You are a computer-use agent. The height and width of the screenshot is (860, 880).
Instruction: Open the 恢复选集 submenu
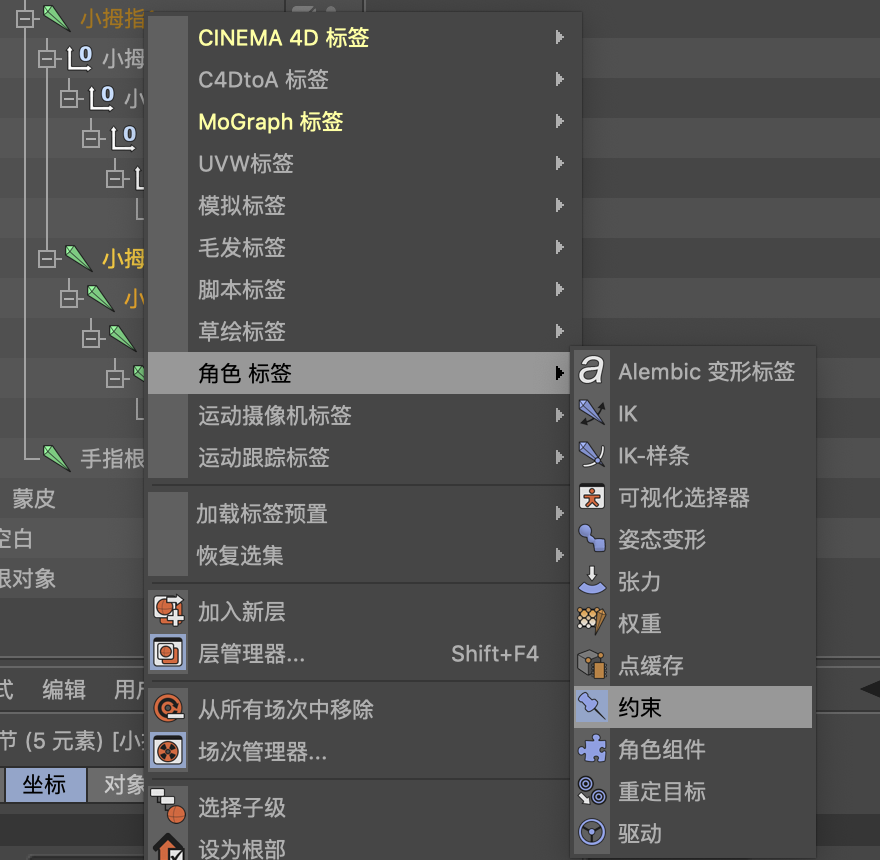358,555
